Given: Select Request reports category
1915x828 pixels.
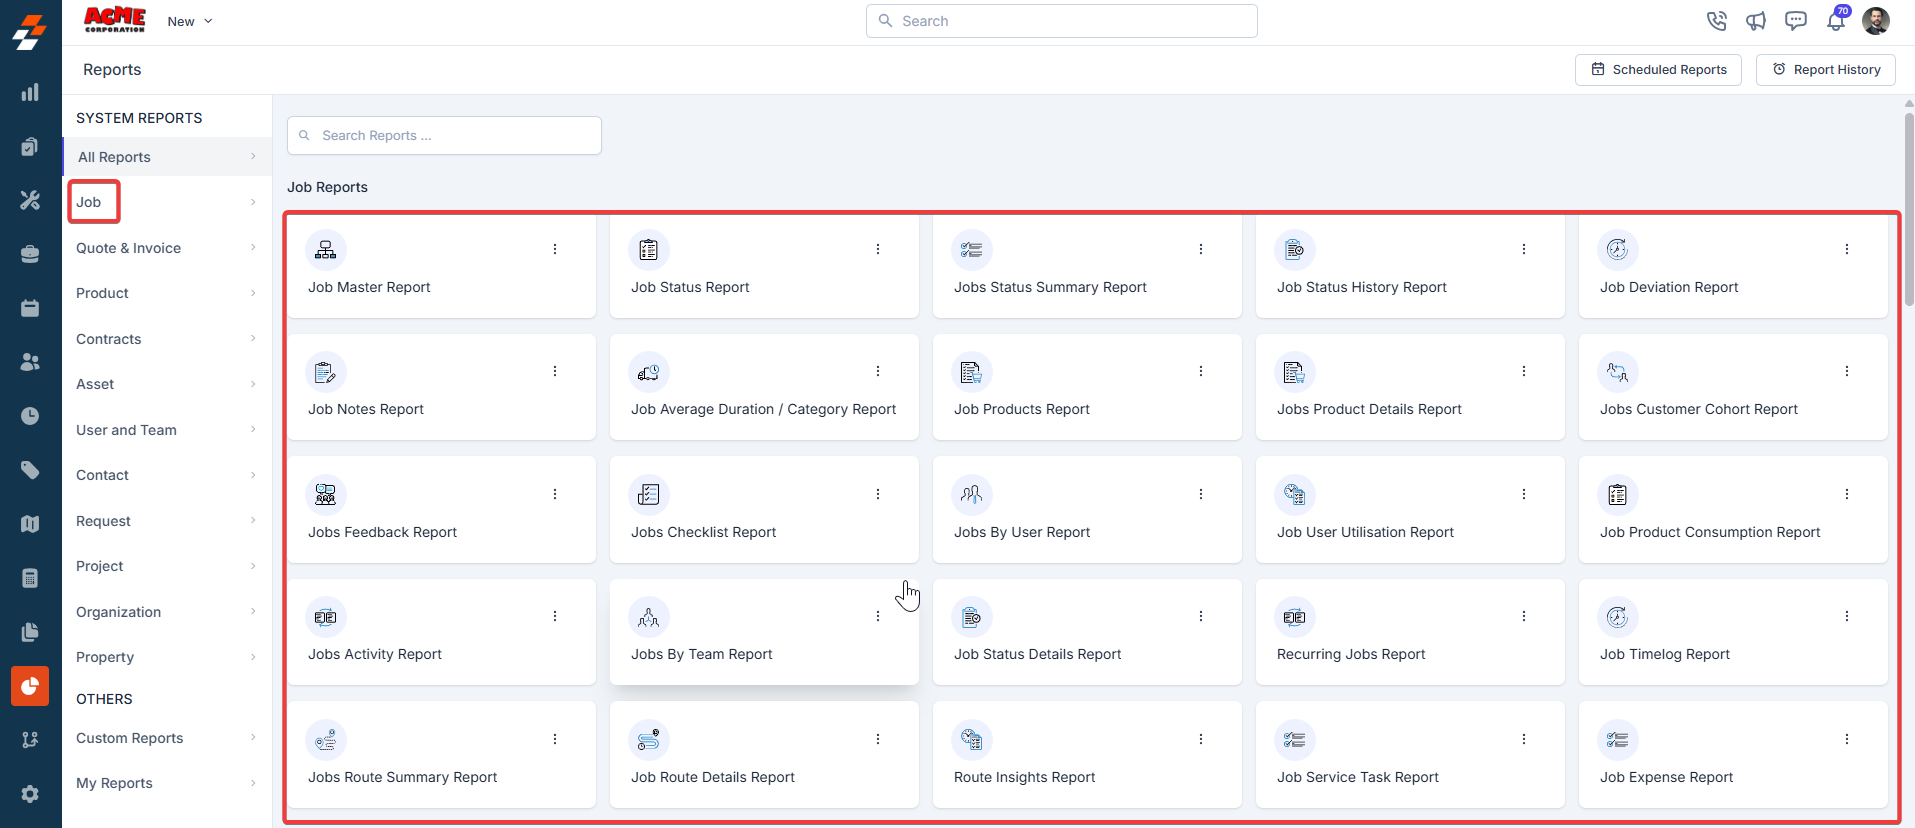Looking at the screenshot, I should click(x=167, y=521).
